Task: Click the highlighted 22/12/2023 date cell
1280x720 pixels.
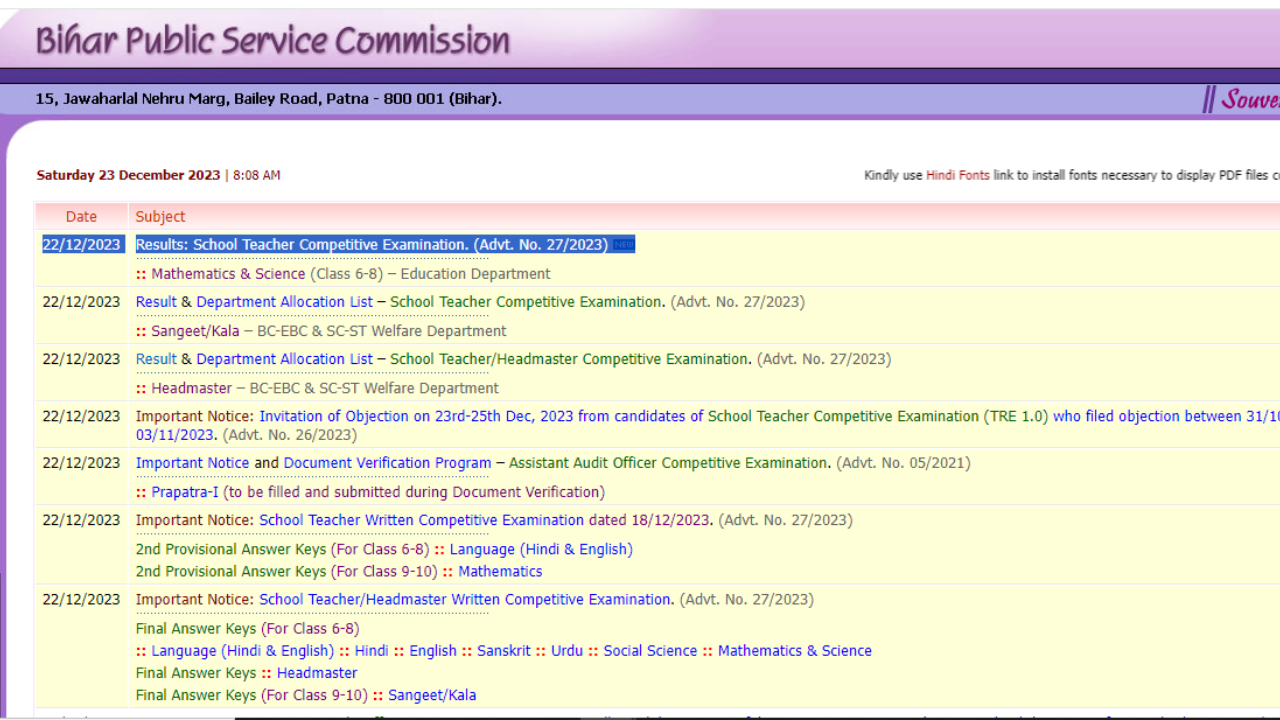Action: [81, 245]
